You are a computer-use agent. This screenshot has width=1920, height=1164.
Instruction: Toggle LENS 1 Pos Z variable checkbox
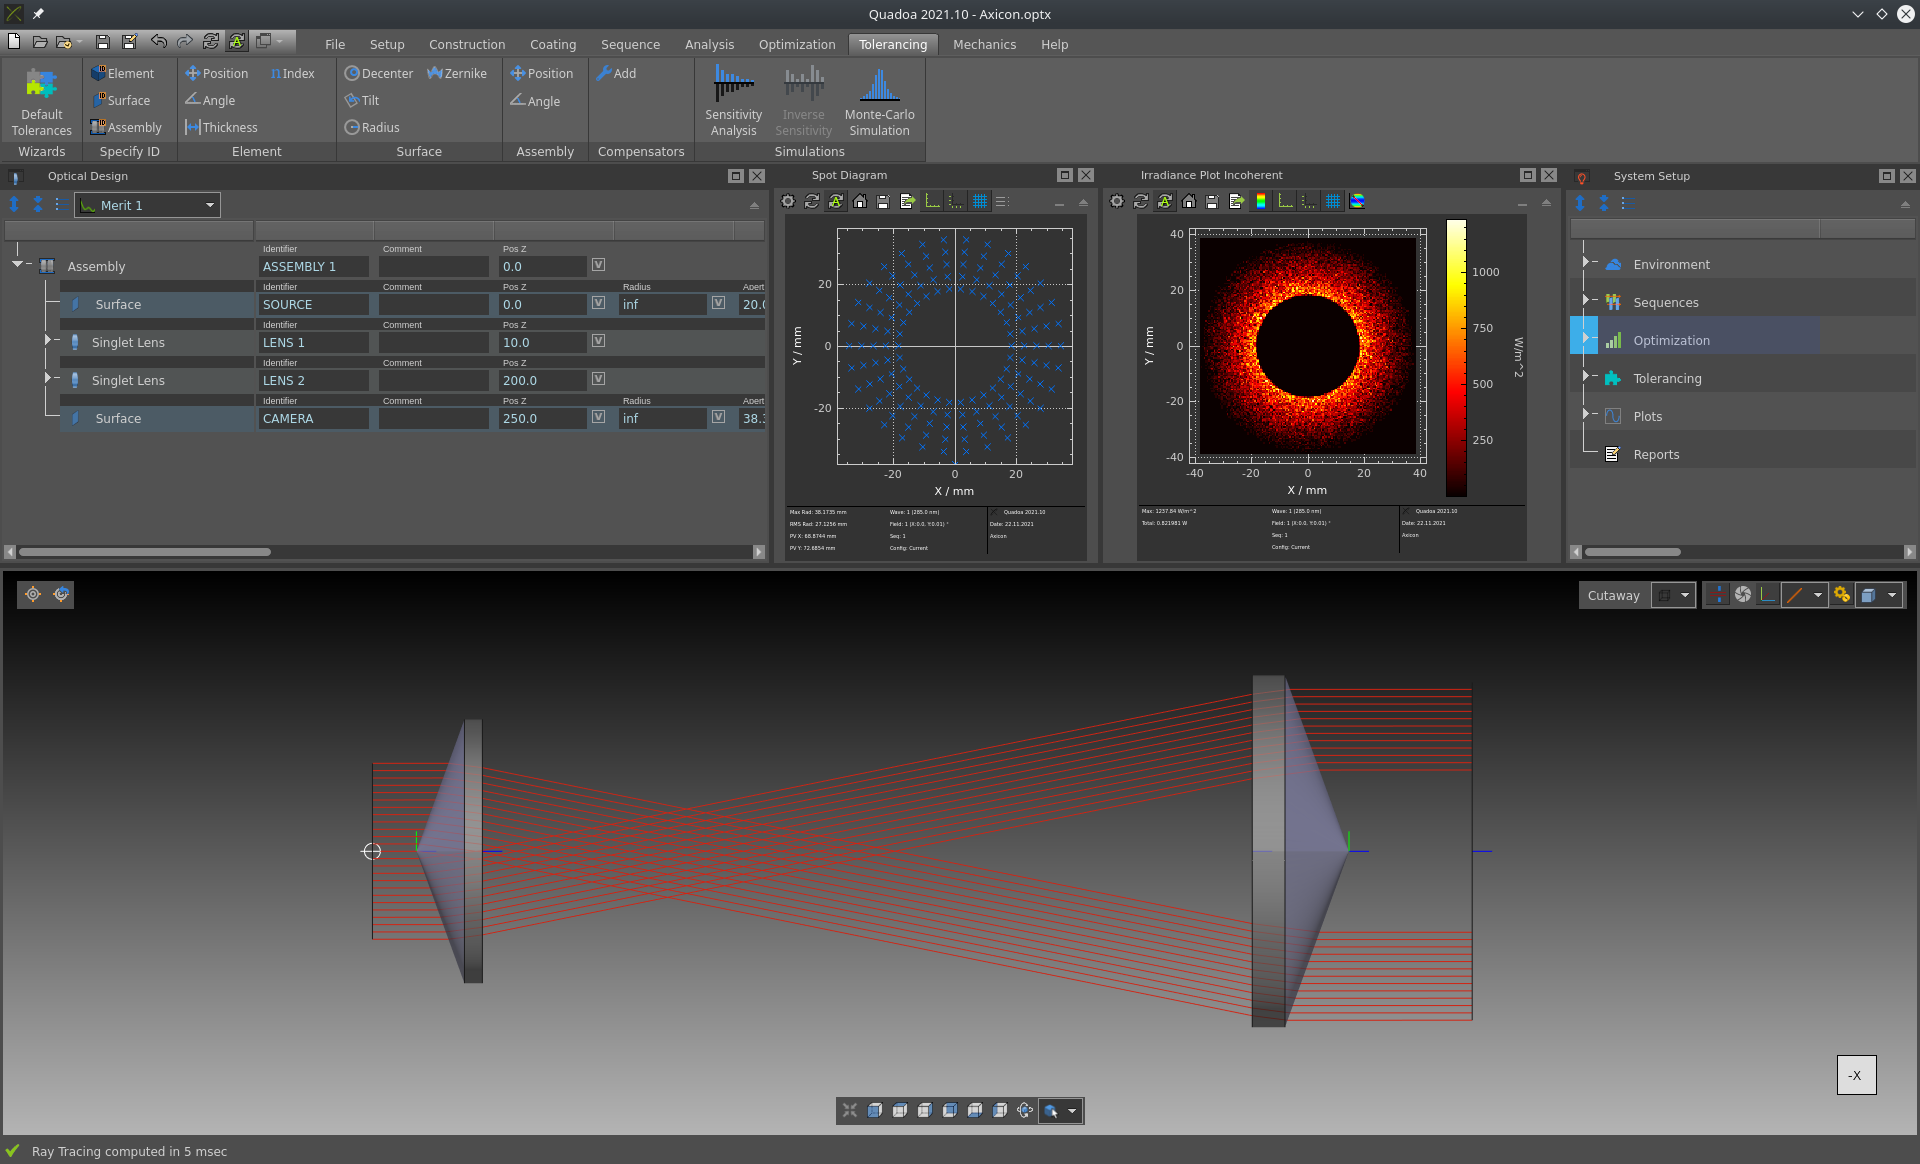(598, 341)
